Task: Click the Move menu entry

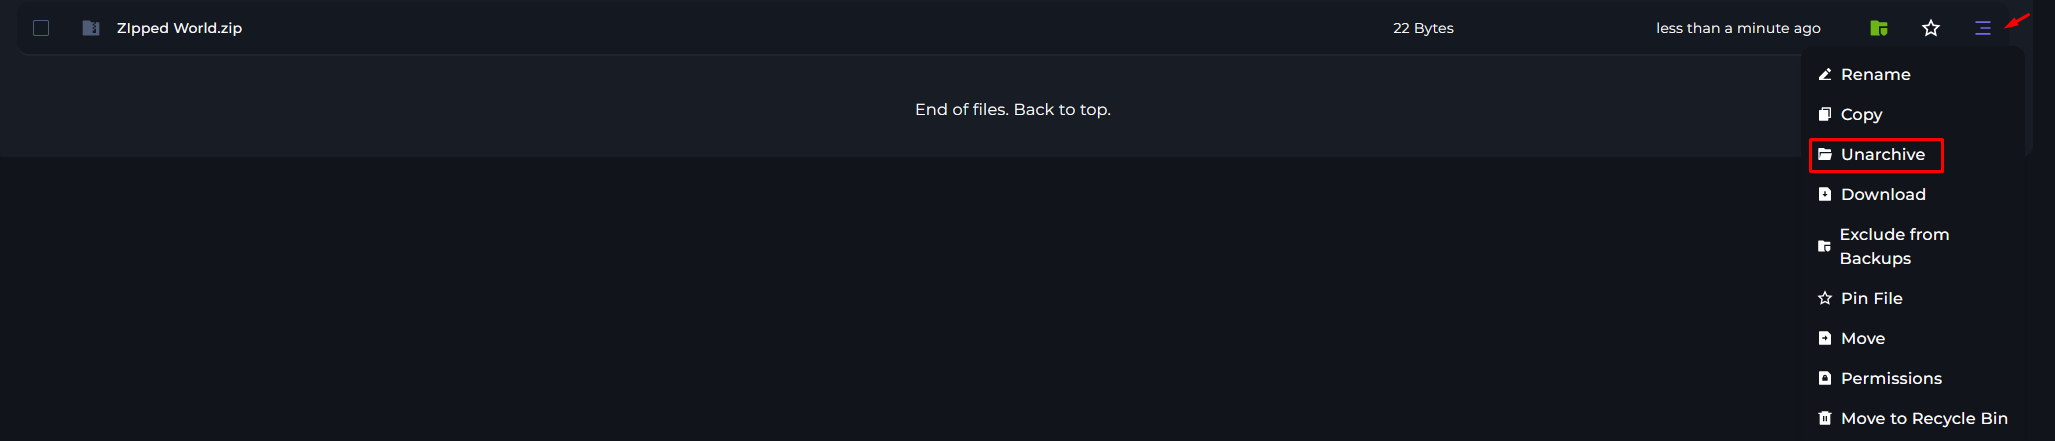Action: click(x=1862, y=338)
